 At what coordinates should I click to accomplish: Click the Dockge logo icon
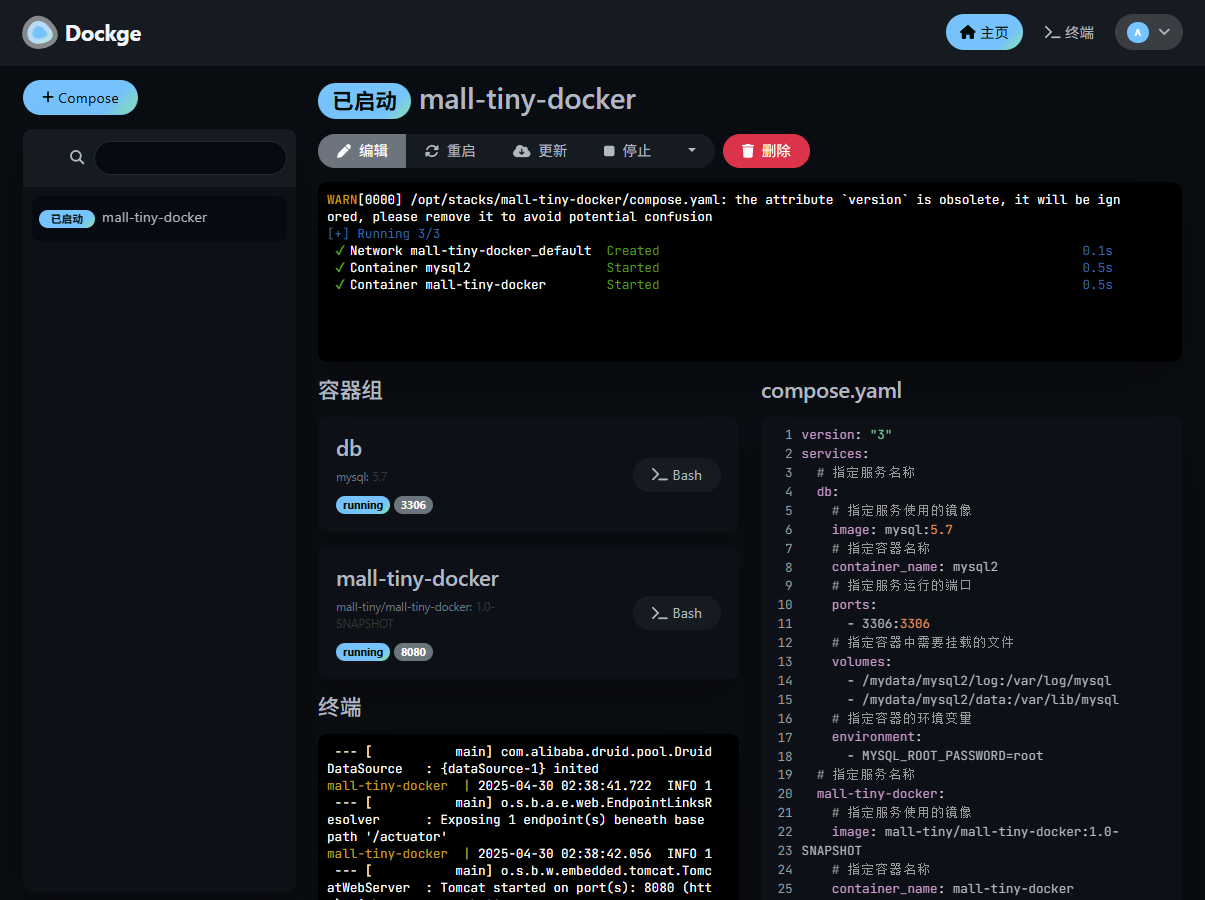(40, 33)
